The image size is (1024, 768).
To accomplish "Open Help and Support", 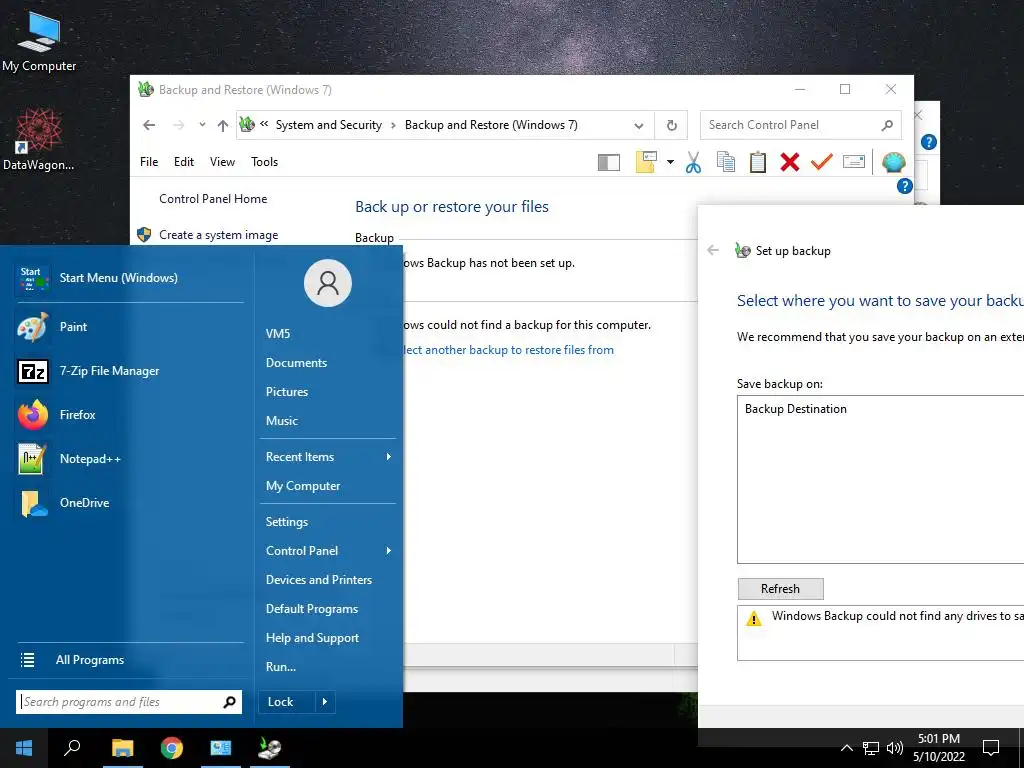I will [x=312, y=638].
